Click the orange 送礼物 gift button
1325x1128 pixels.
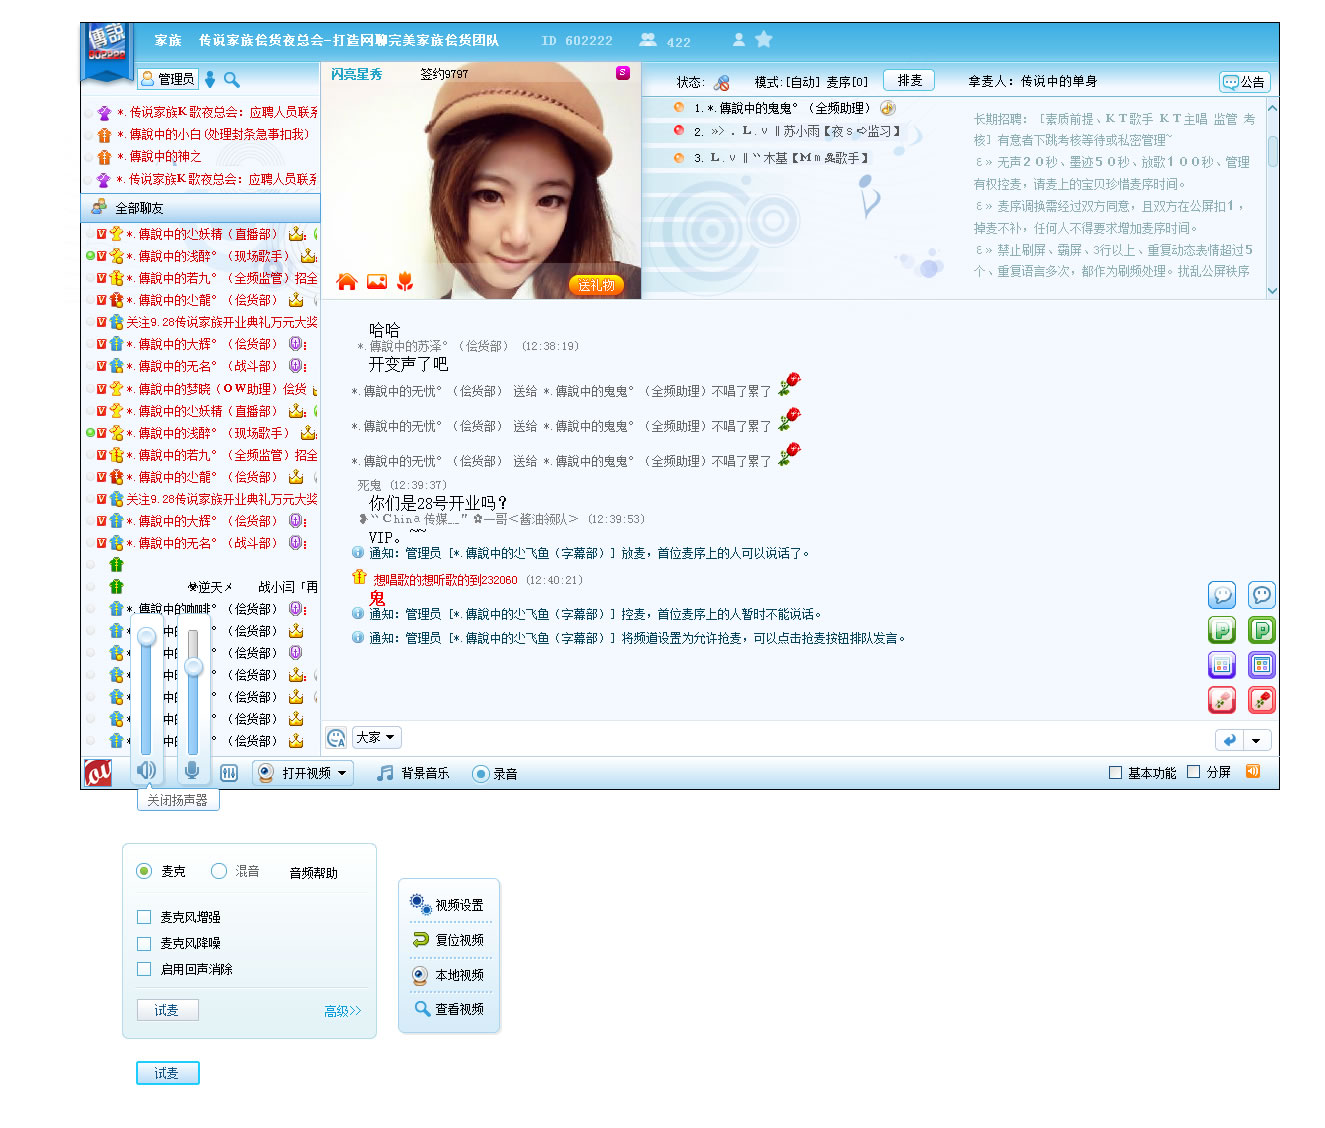596,285
